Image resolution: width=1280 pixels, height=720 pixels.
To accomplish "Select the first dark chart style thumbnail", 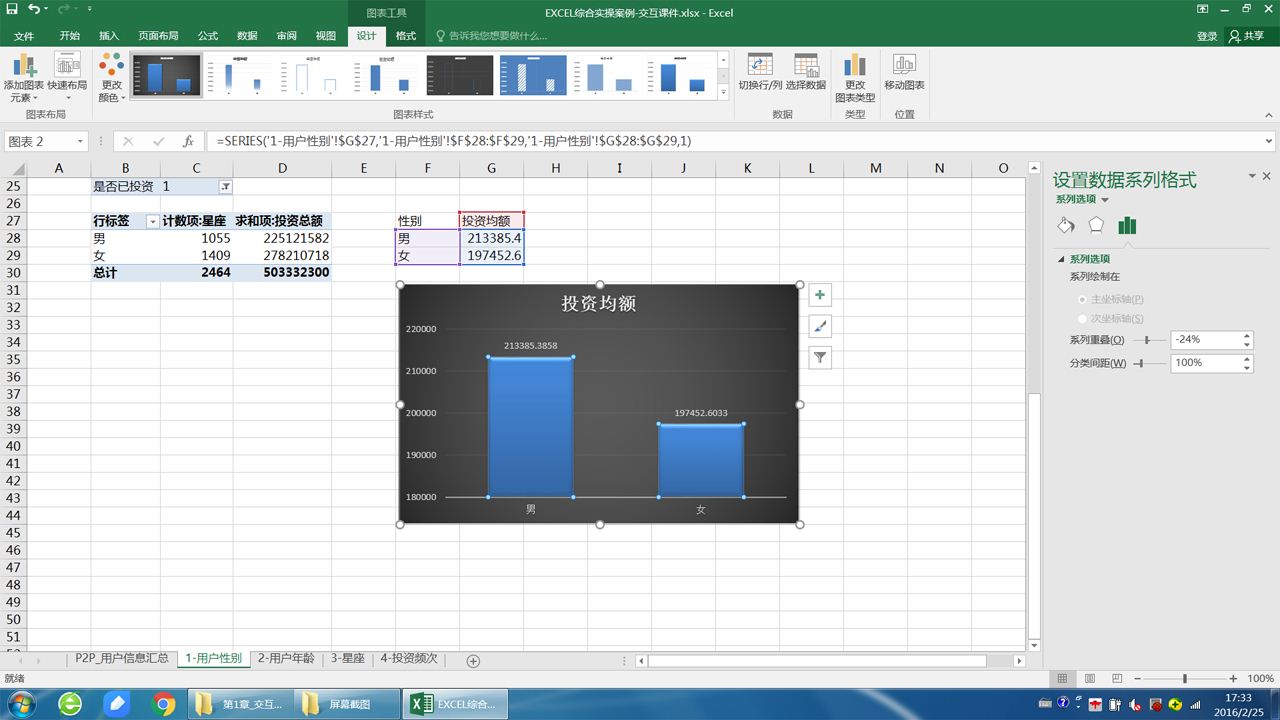I will [x=167, y=75].
